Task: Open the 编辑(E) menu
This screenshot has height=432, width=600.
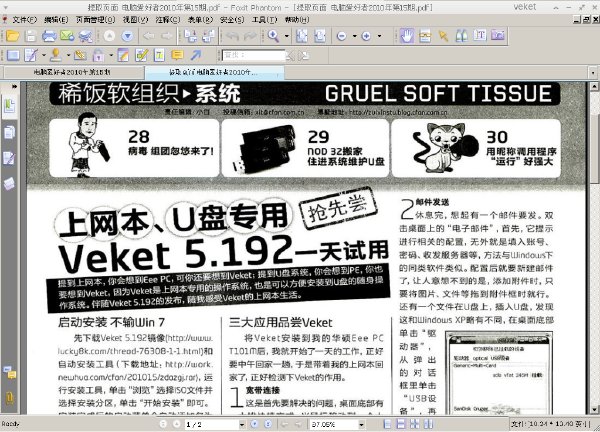Action: tap(56, 20)
